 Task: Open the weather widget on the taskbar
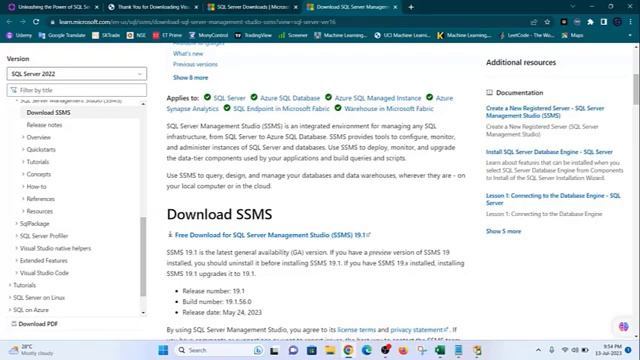click(x=32, y=350)
